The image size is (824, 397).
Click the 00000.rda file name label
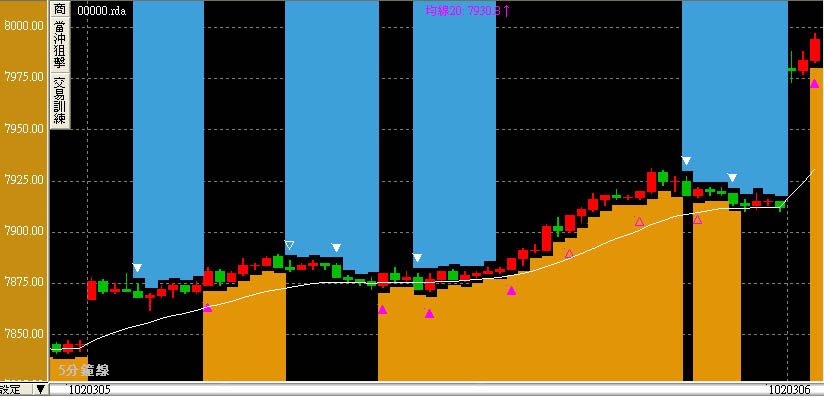101,11
